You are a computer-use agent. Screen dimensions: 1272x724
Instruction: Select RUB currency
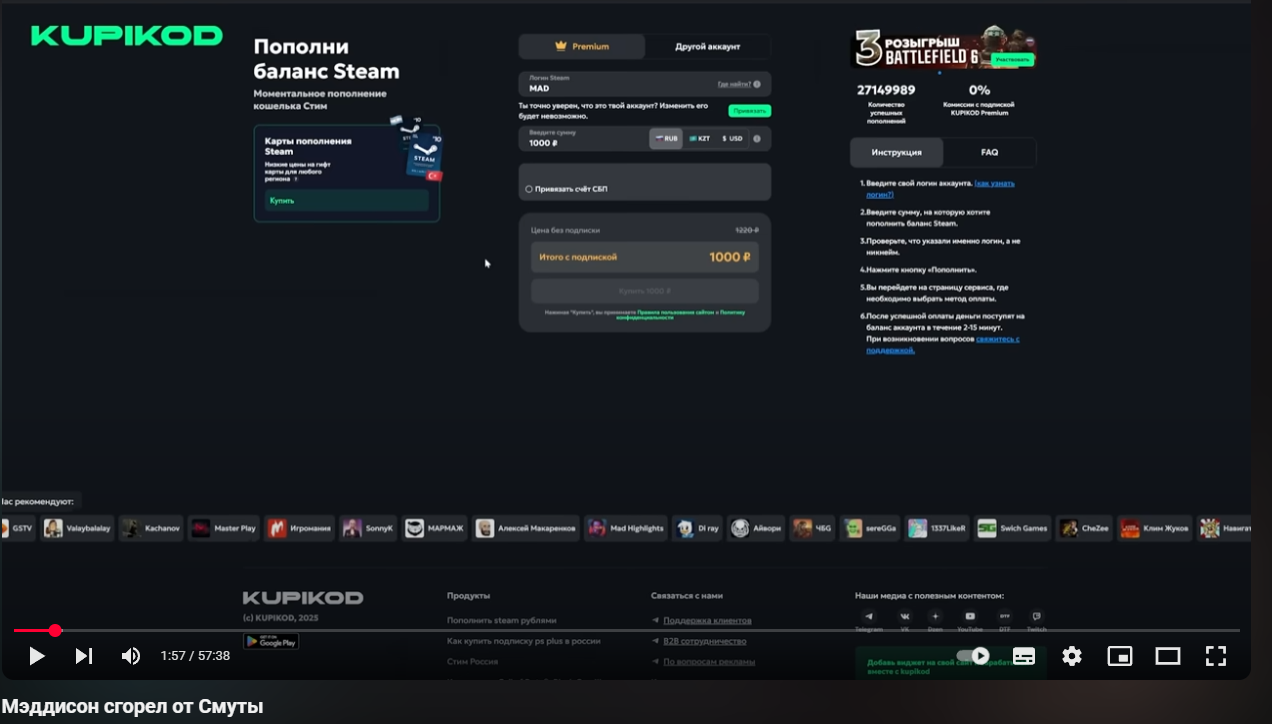tap(666, 139)
